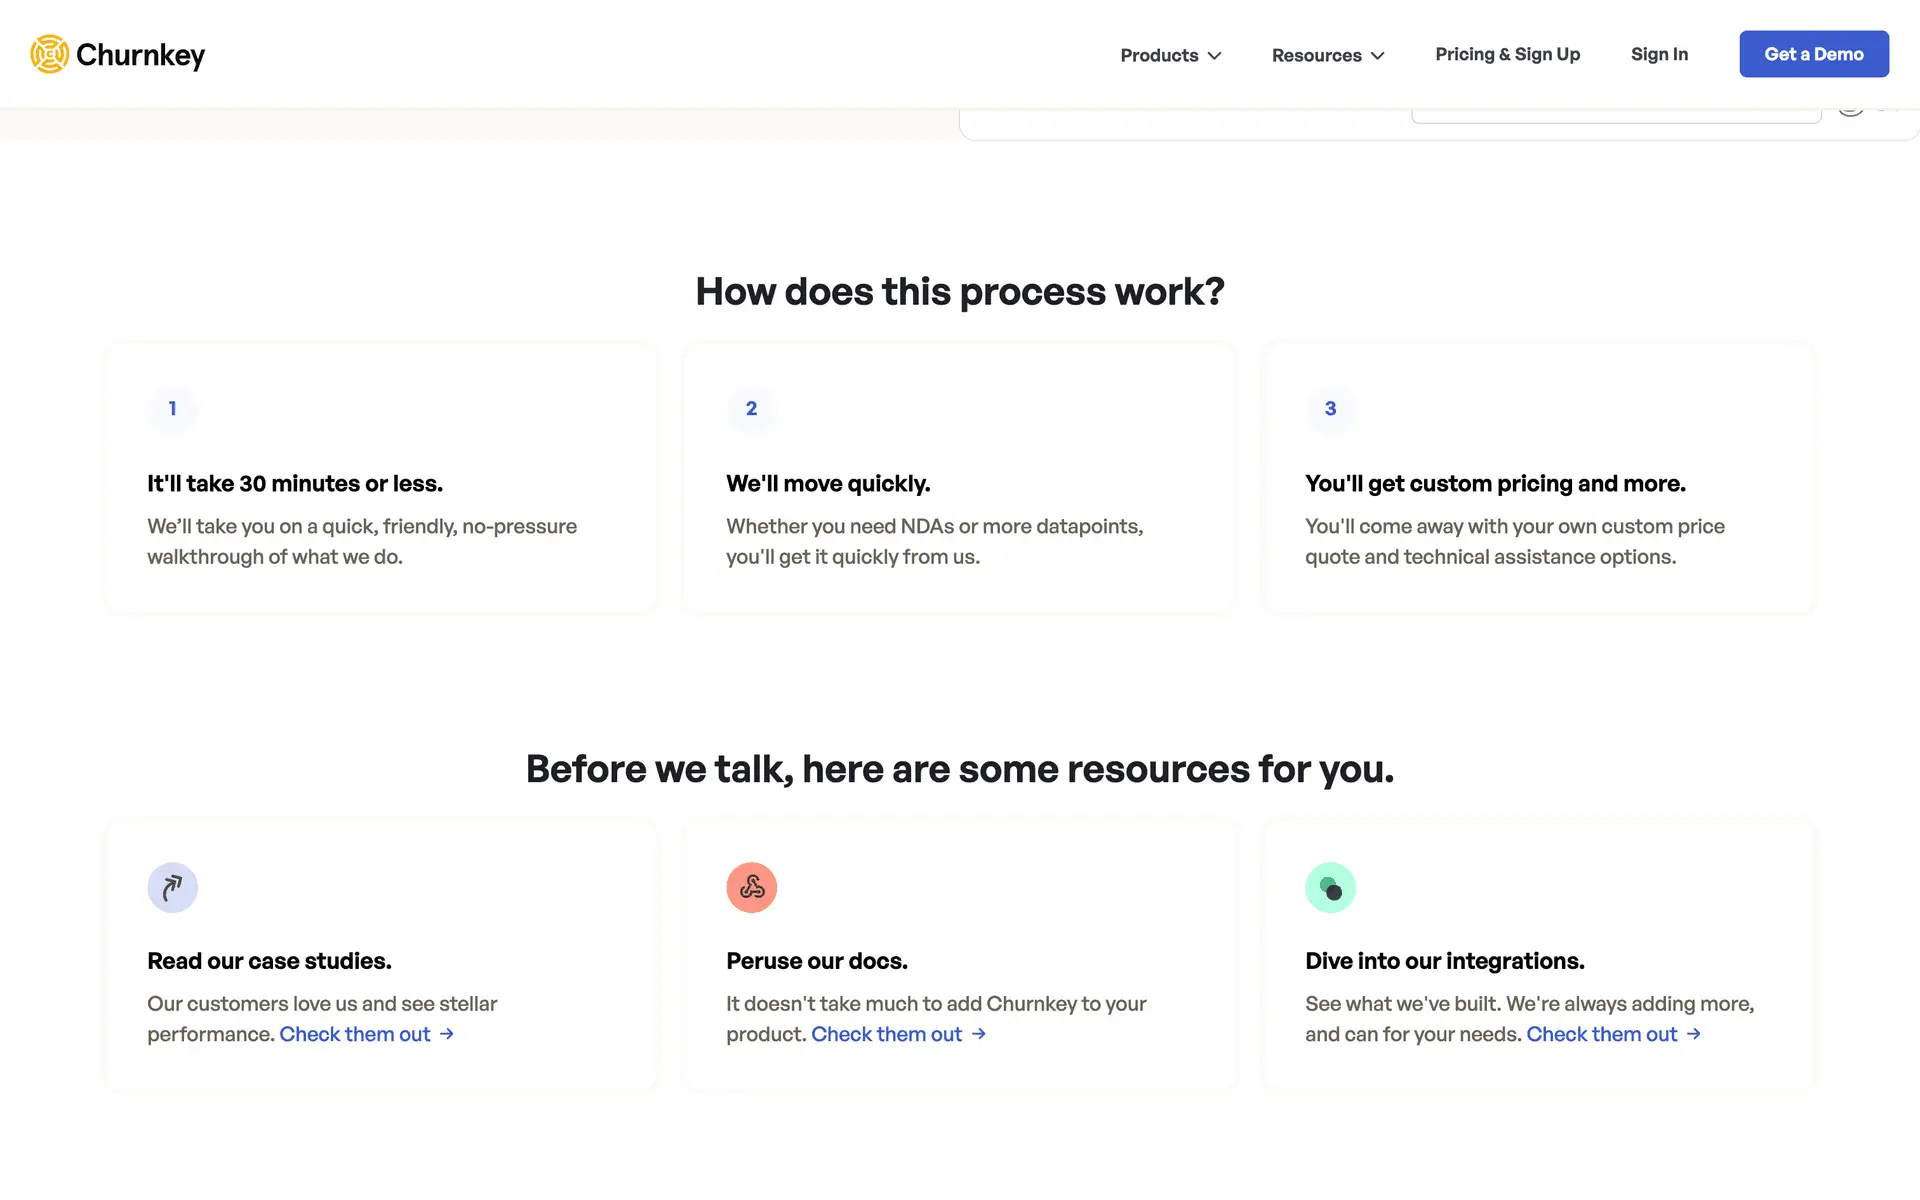This screenshot has width=1920, height=1200.
Task: Click the Churnkey logo icon
Action: 49,54
